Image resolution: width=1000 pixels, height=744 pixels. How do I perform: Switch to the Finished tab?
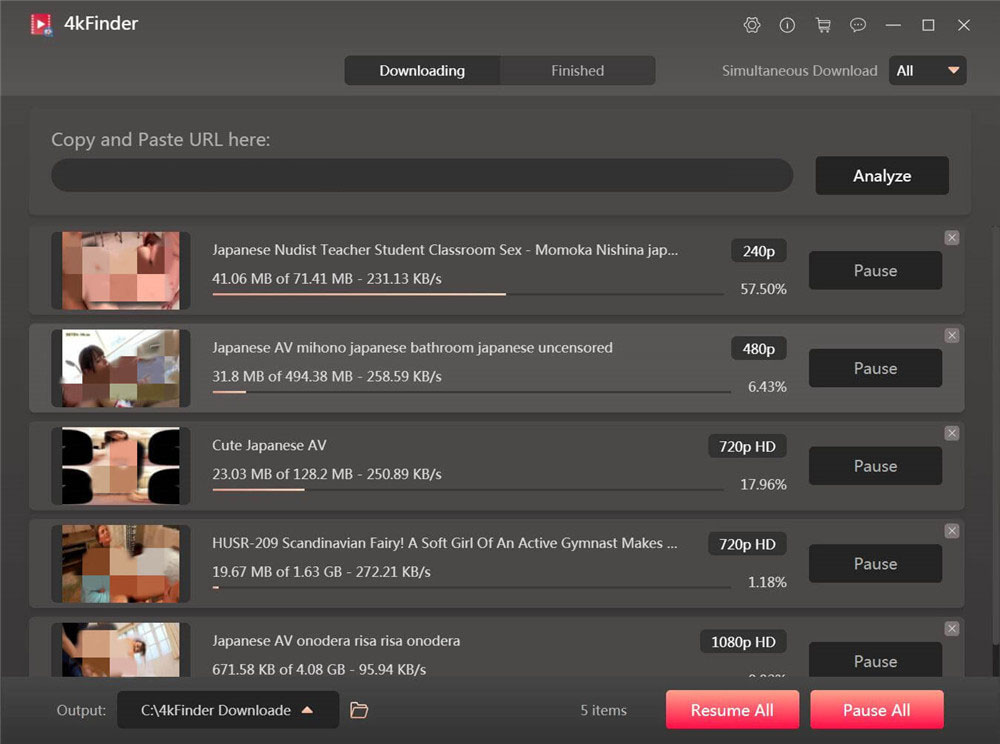[x=577, y=70]
